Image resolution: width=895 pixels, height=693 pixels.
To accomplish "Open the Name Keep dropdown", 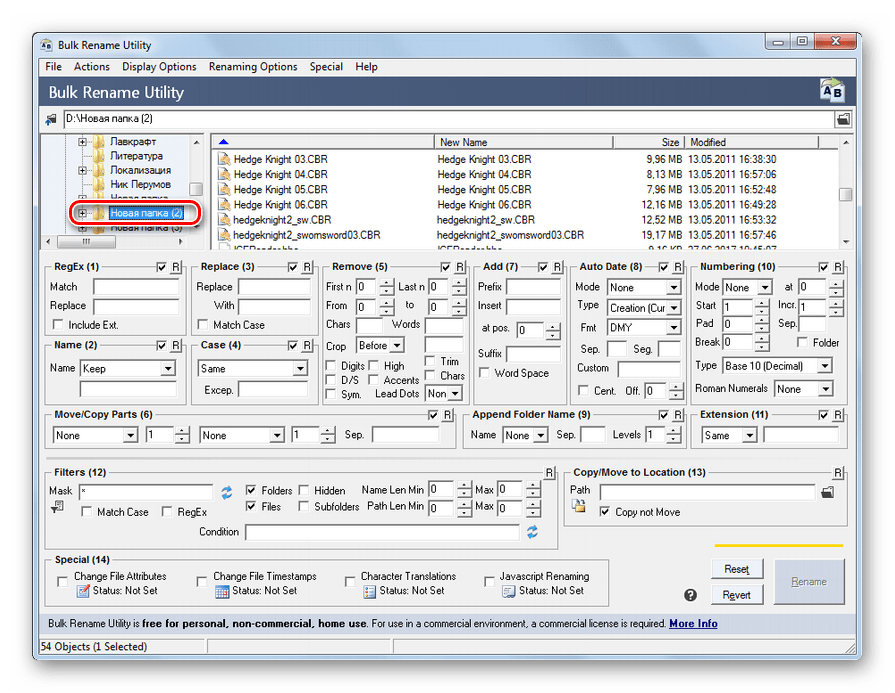I will point(167,369).
